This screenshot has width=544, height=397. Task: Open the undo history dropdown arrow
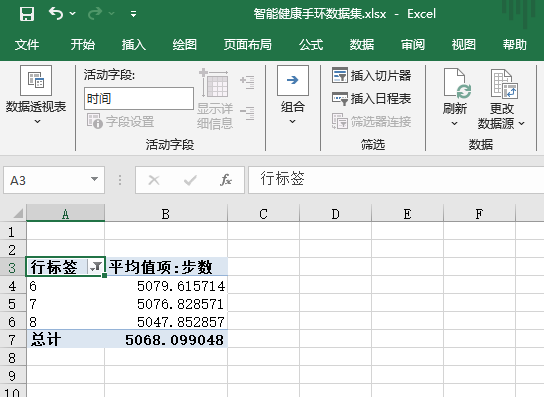click(73, 14)
